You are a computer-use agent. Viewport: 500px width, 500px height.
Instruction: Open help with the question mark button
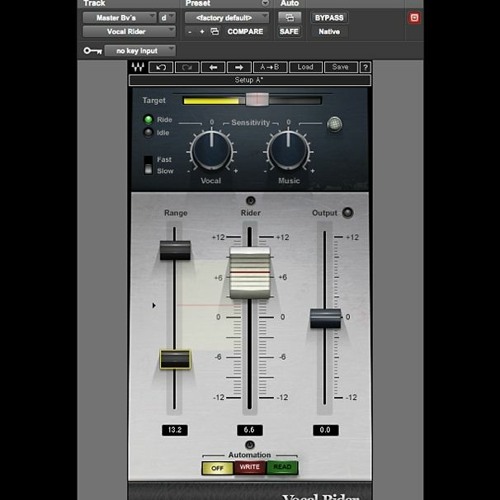click(365, 67)
